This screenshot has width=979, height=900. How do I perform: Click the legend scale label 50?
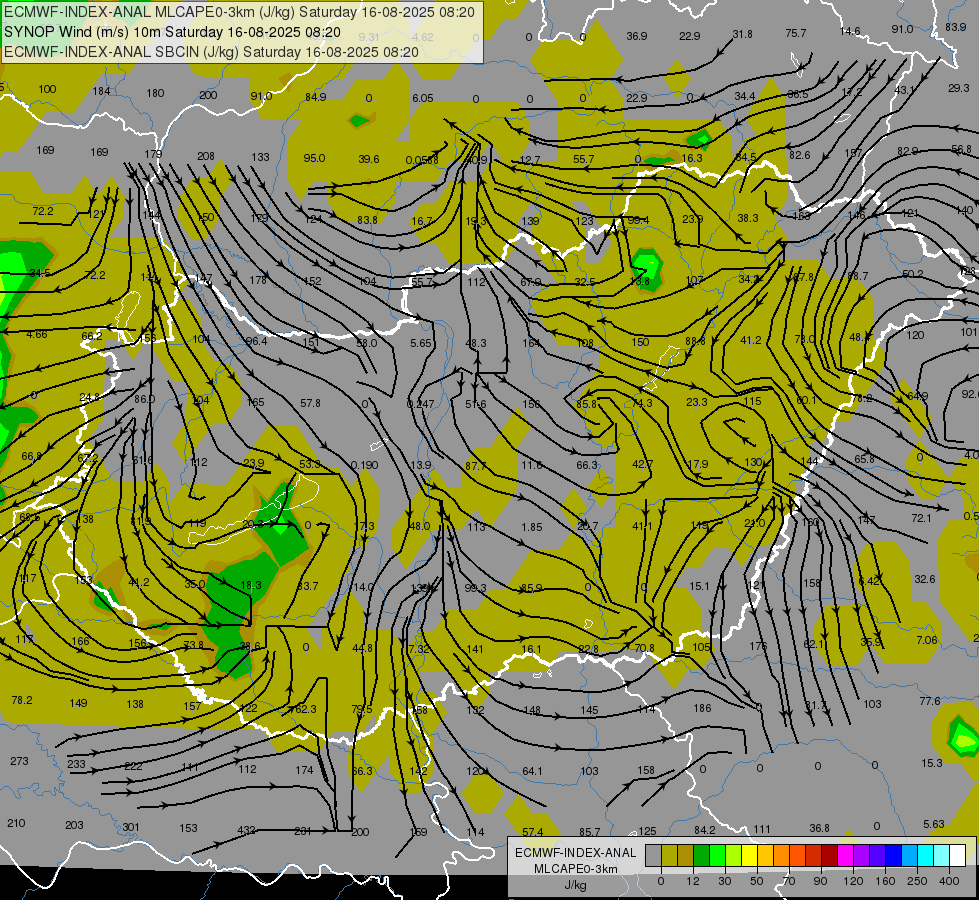click(757, 881)
